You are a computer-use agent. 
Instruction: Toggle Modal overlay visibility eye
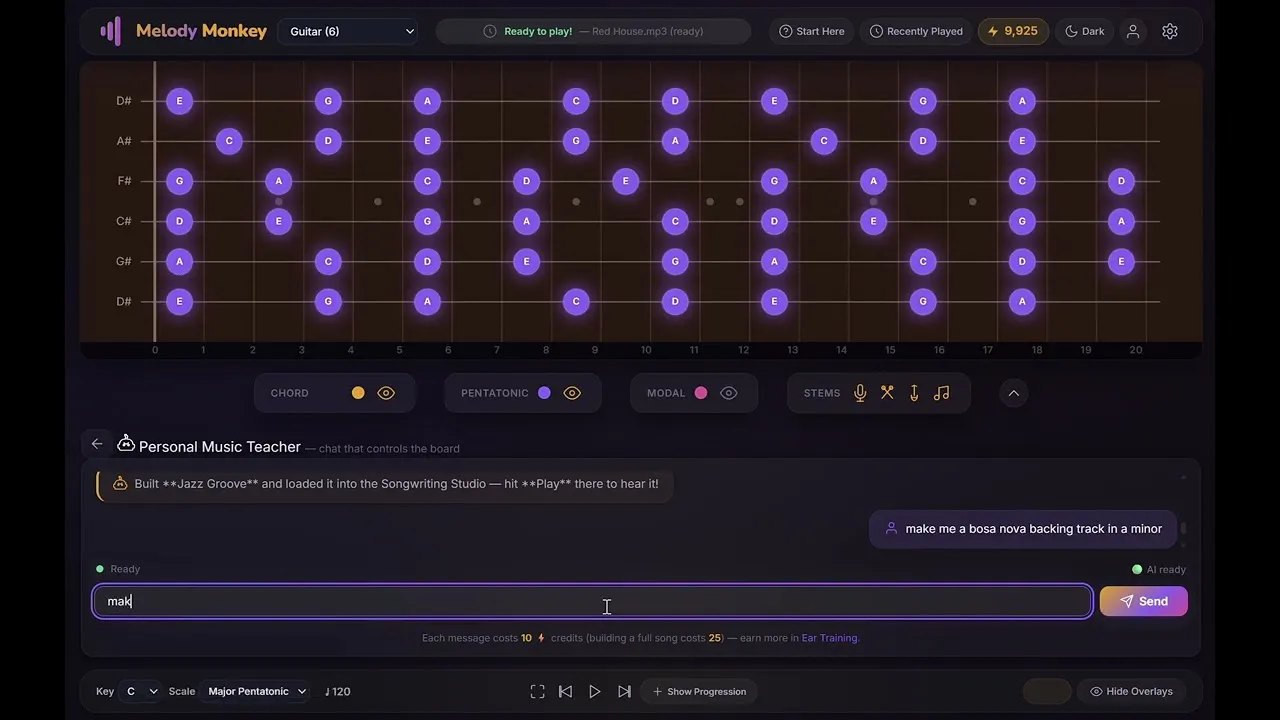coord(729,393)
